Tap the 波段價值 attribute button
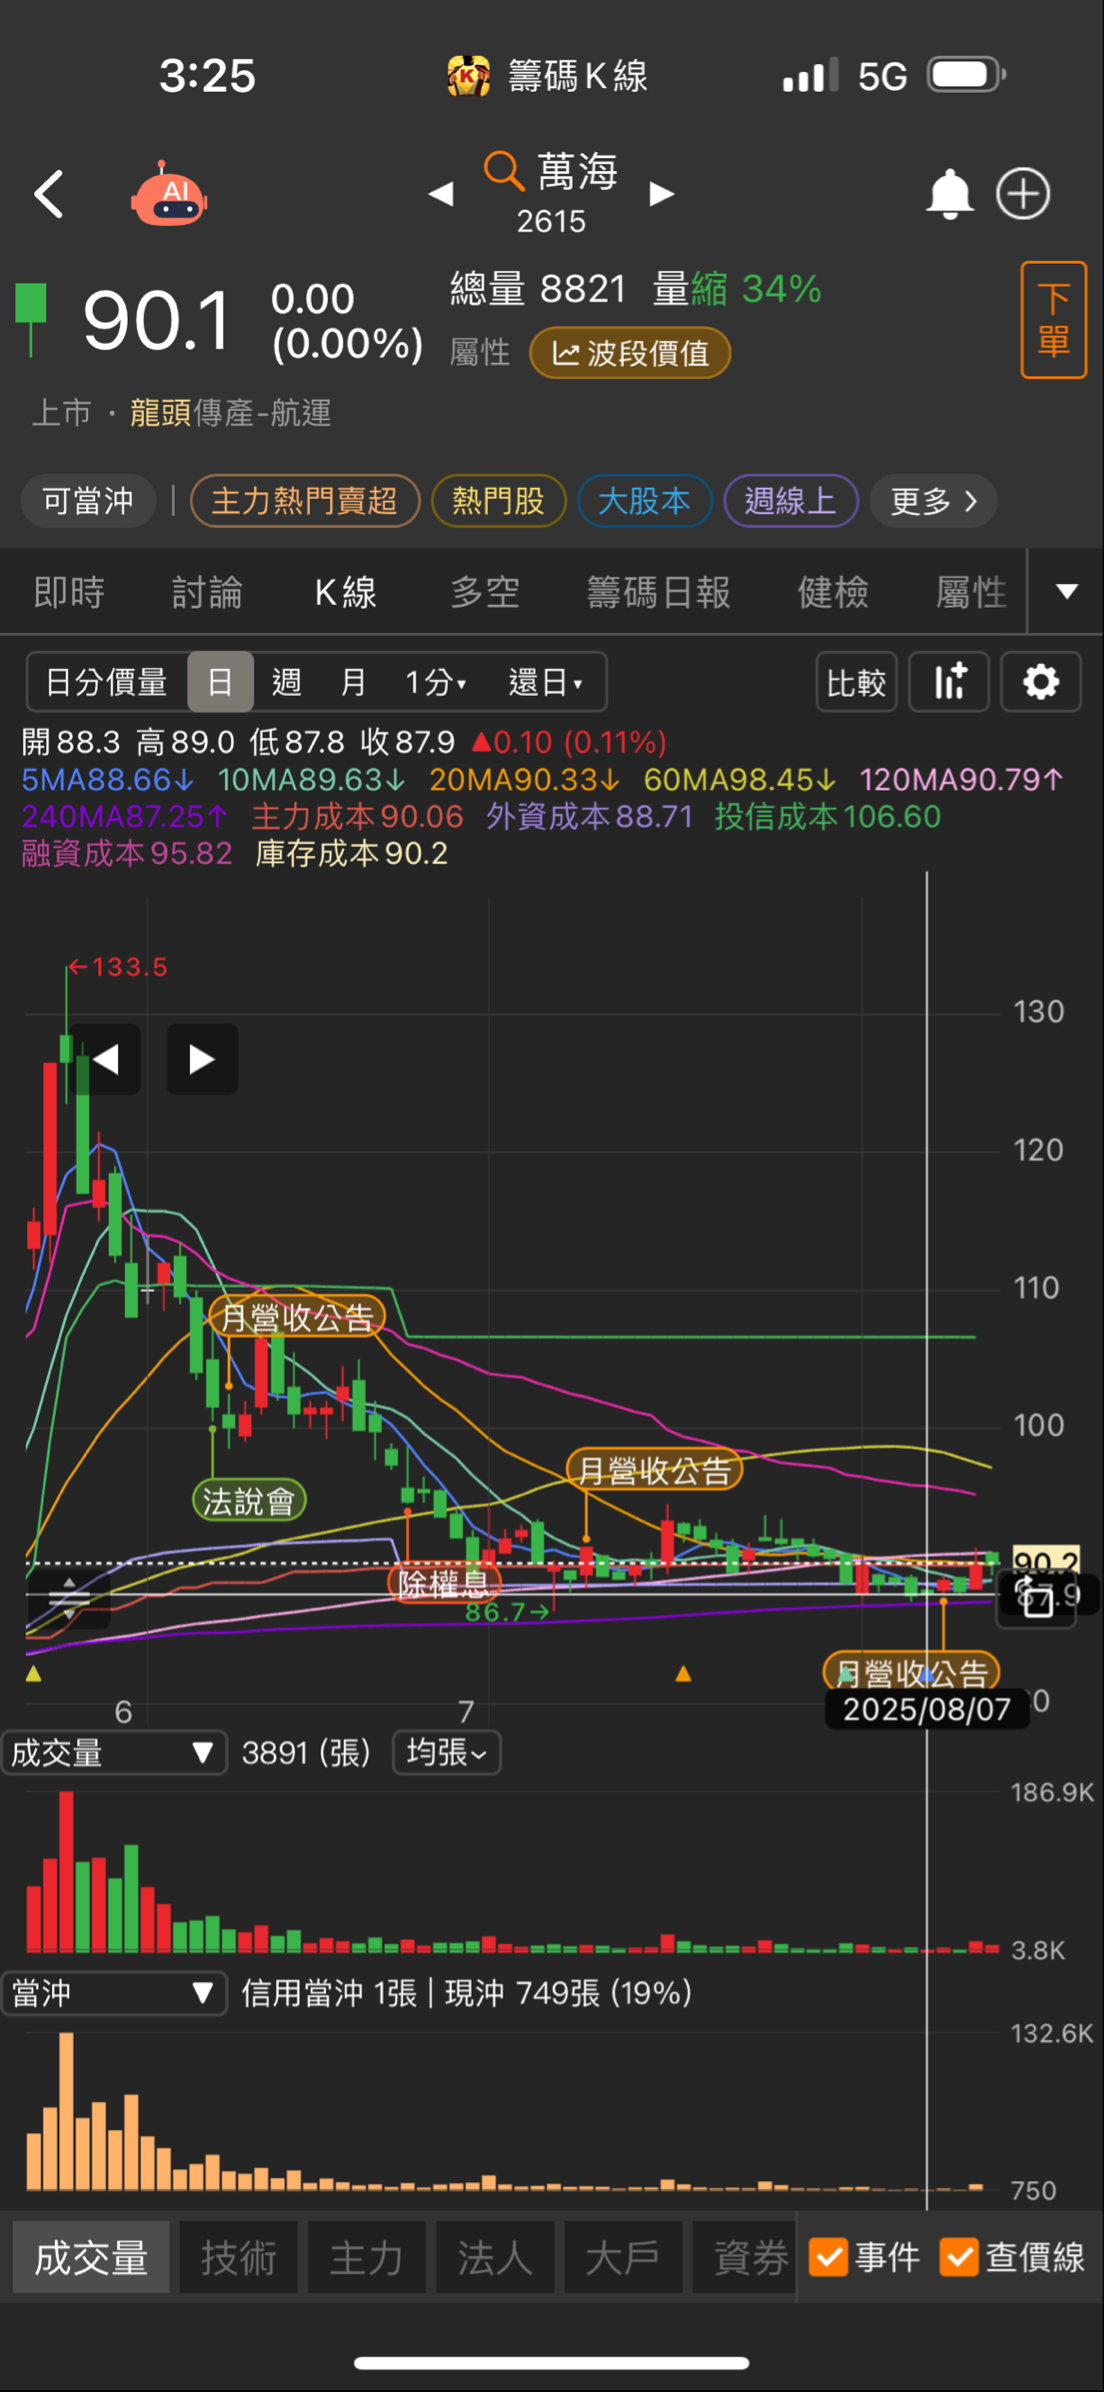The width and height of the screenshot is (1104, 2392). point(630,353)
